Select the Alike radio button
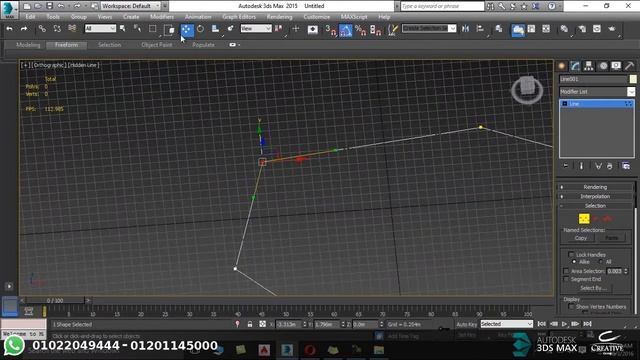Screen dimensions: 640x360 point(574,262)
